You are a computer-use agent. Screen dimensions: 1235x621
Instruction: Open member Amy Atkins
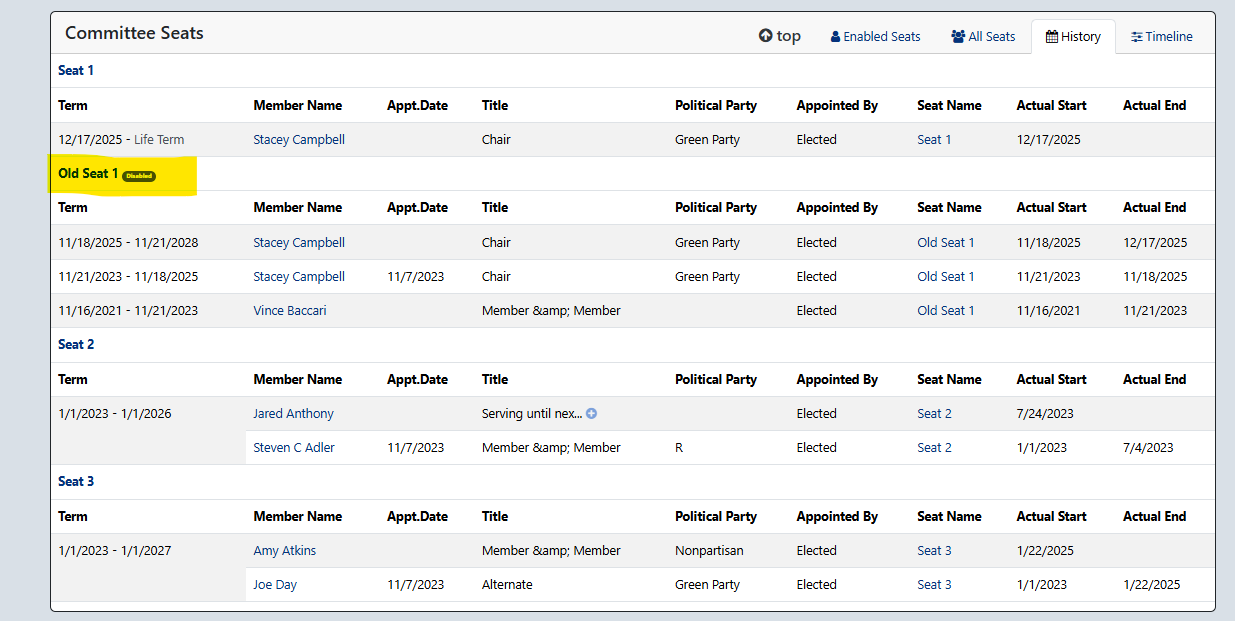[285, 551]
